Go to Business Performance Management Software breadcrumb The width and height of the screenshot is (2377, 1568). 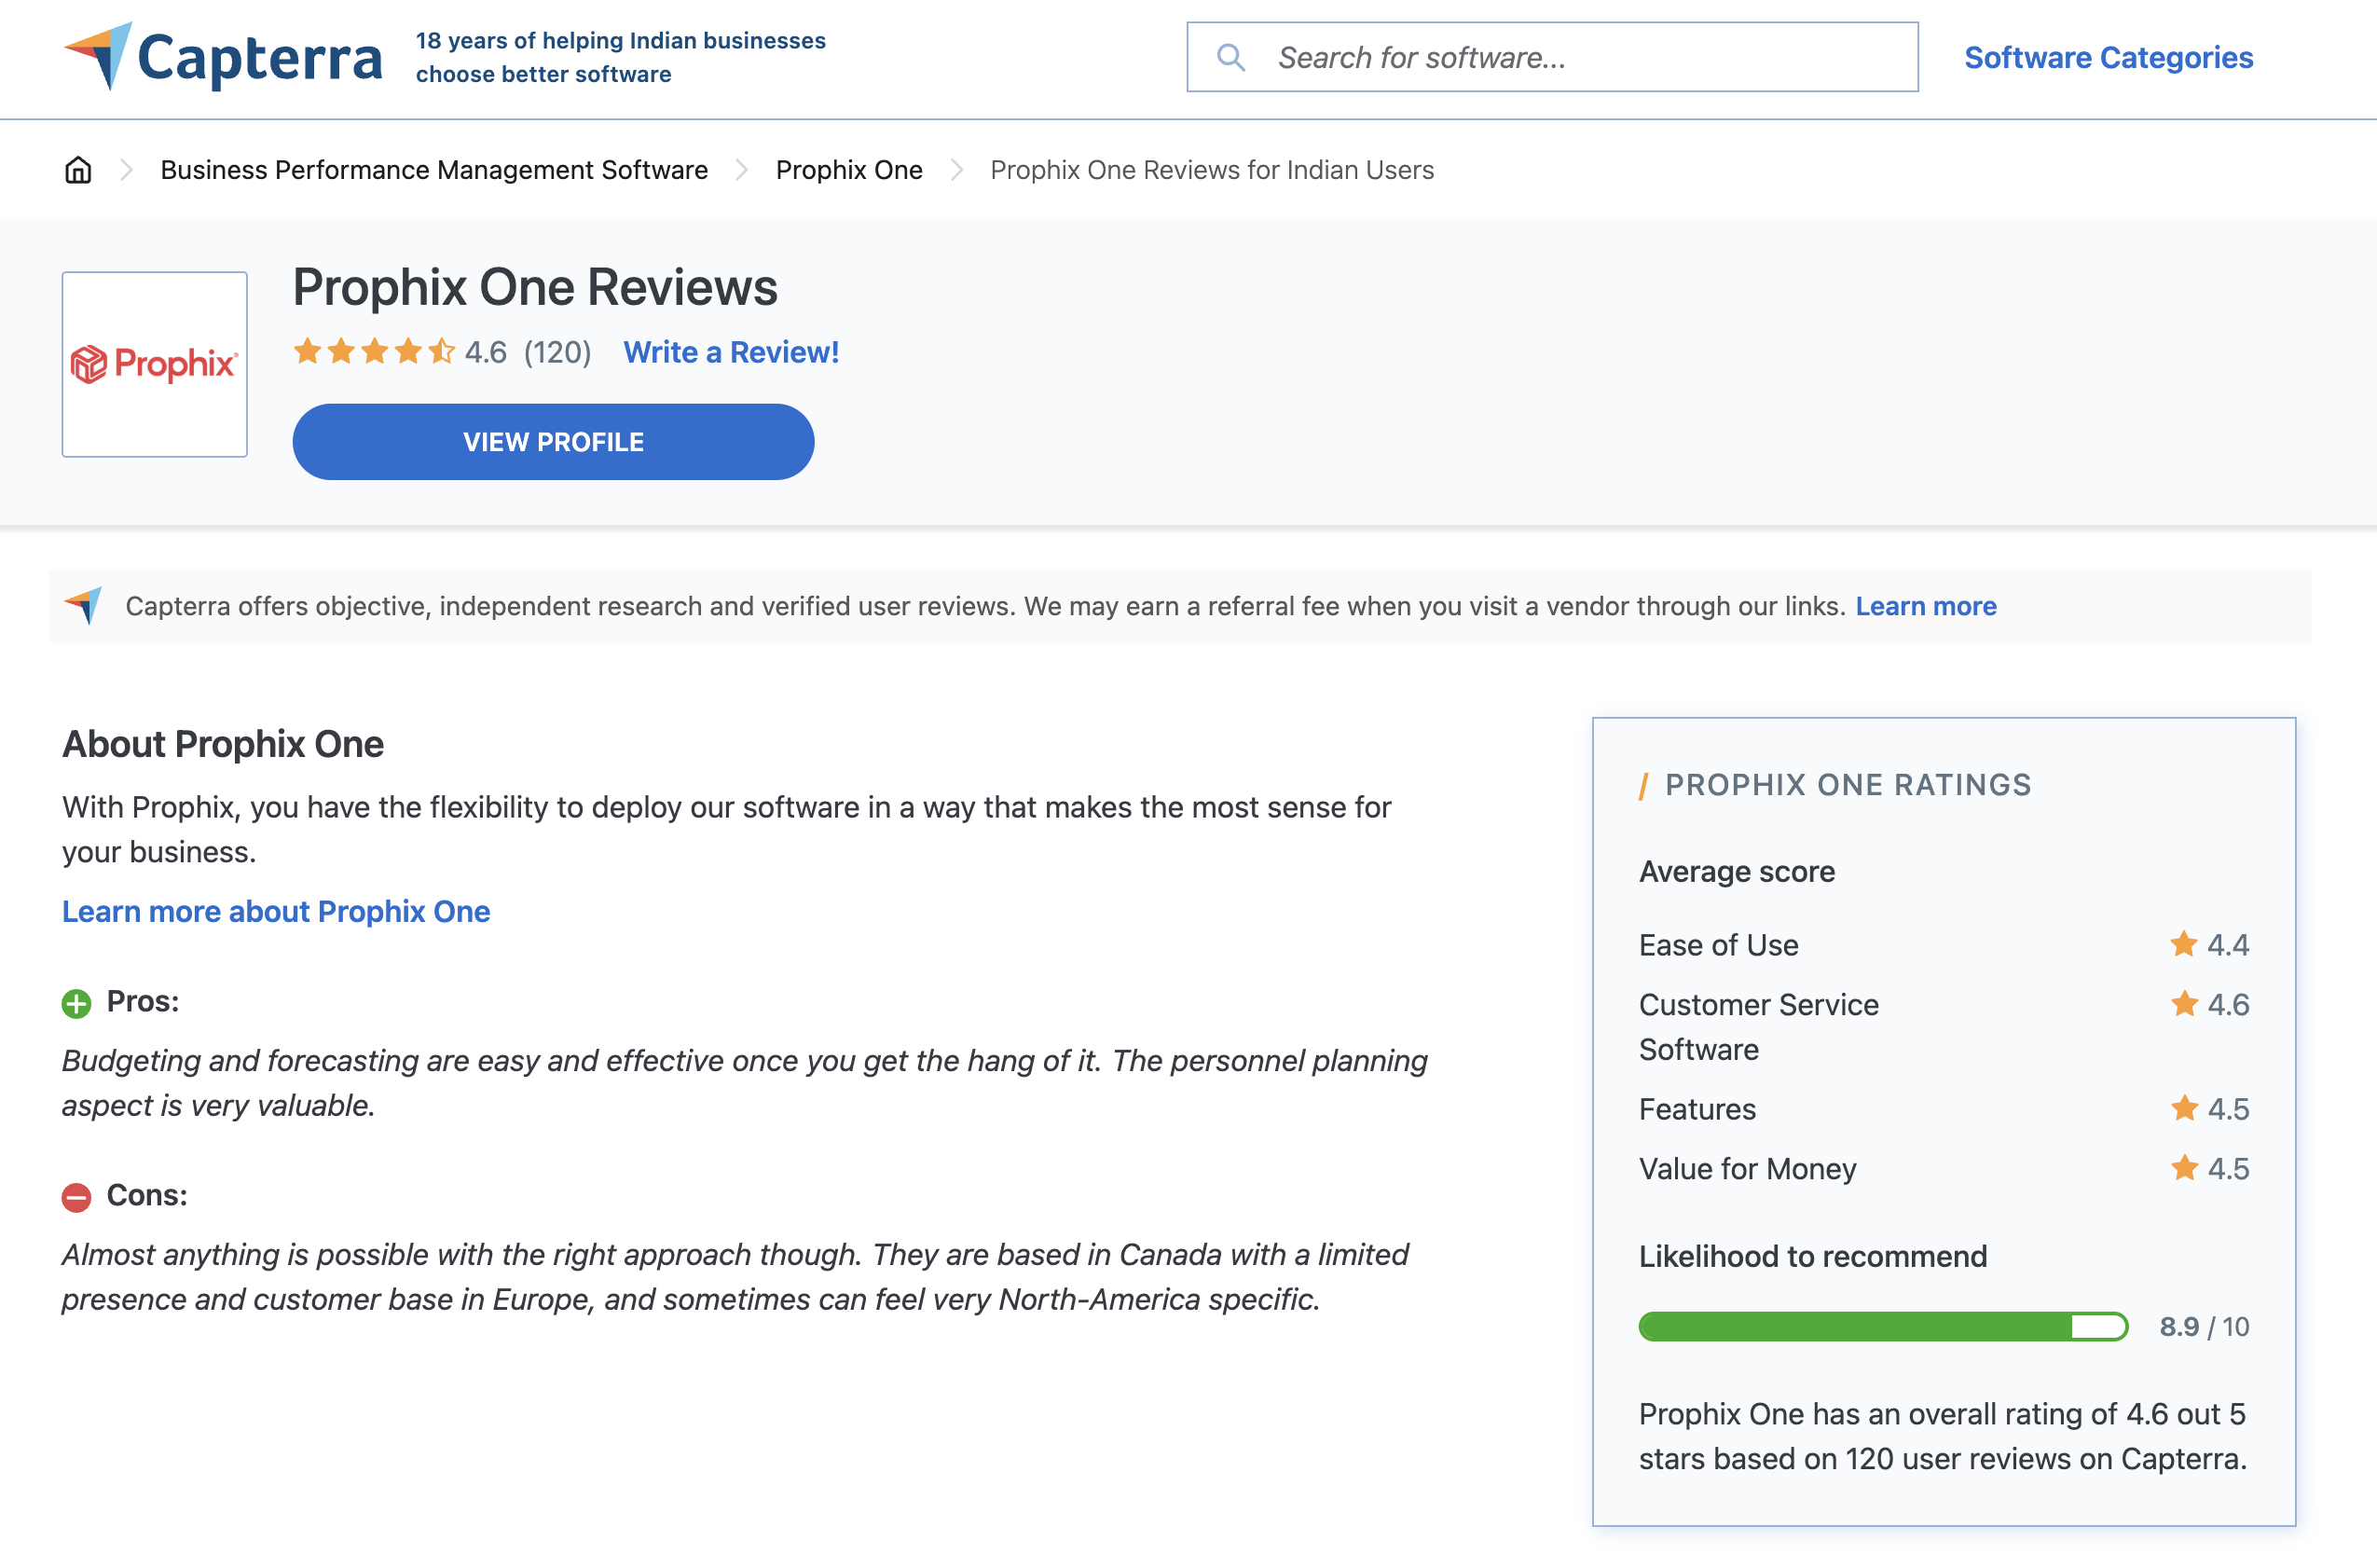click(x=434, y=170)
